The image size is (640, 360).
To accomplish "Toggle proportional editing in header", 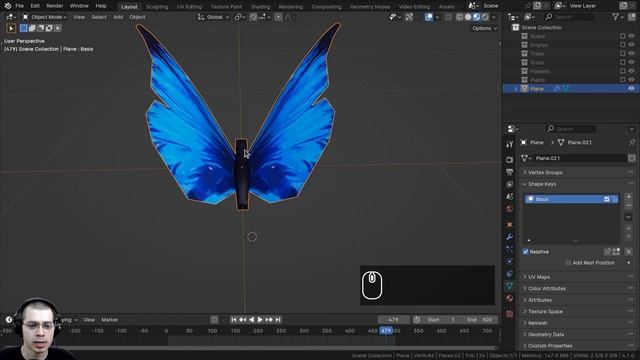I will (x=278, y=17).
